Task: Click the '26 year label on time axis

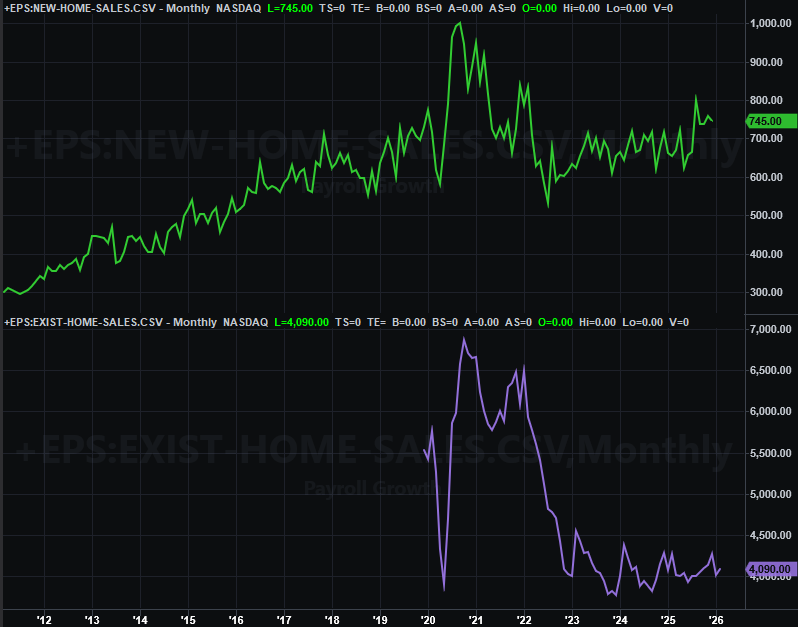Action: 716,619
